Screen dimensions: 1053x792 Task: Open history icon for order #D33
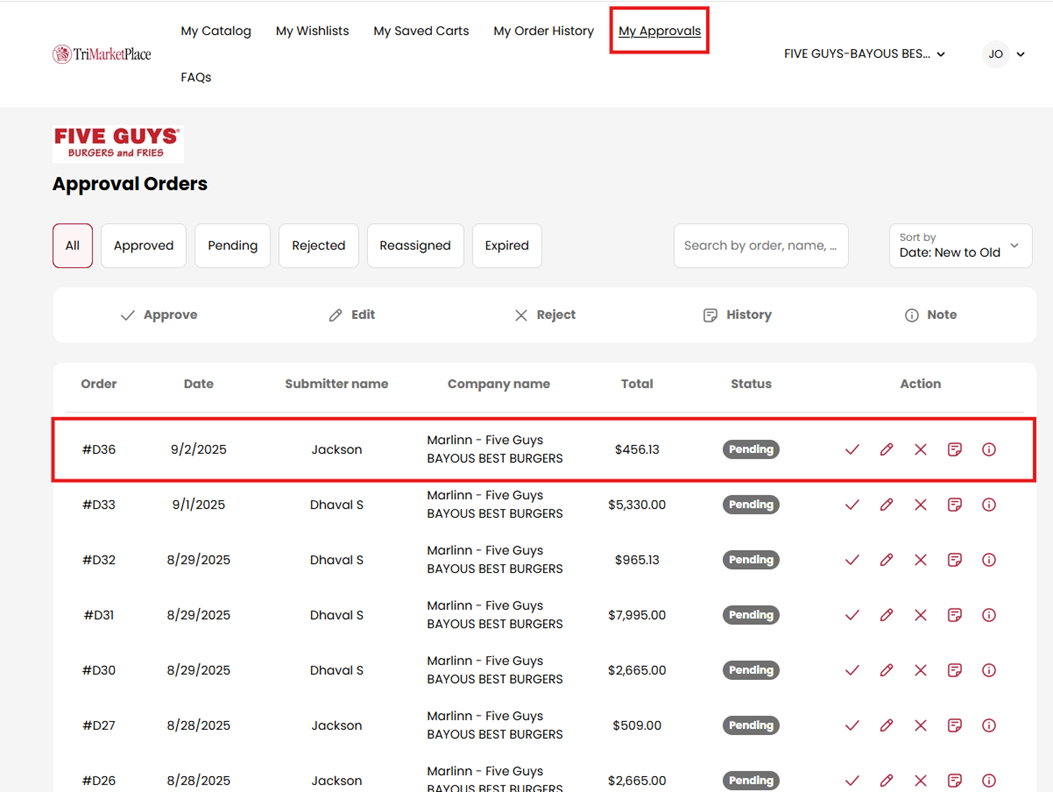click(x=955, y=505)
